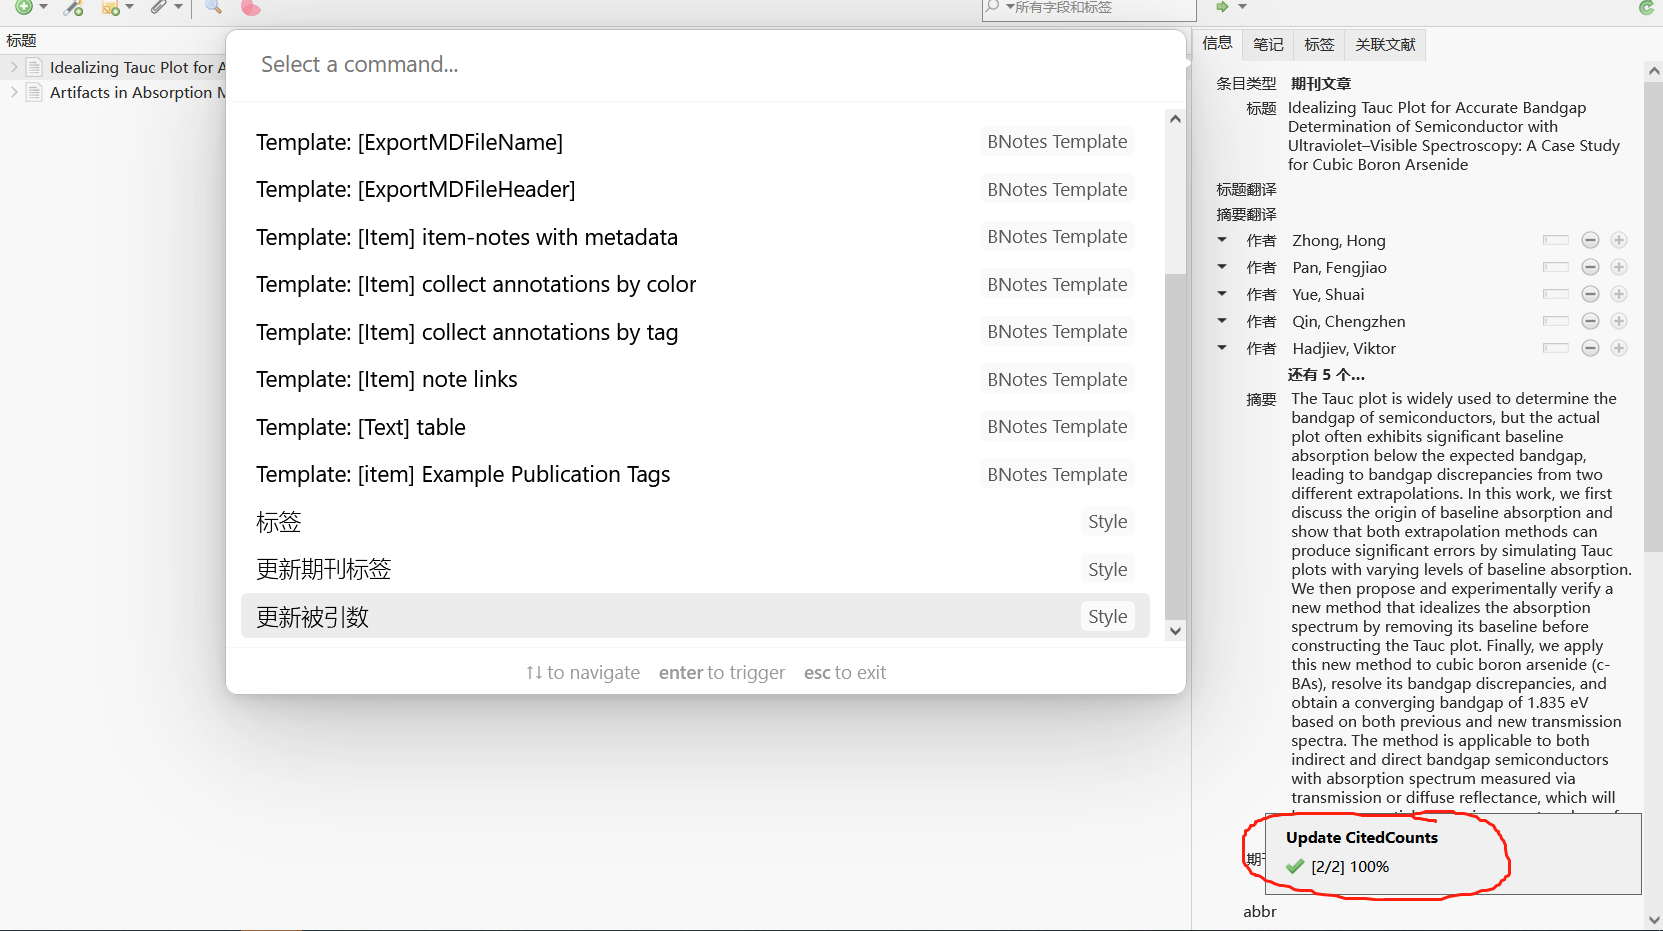Expand the Artifacts in Absorption item
The image size is (1663, 931).
12,92
